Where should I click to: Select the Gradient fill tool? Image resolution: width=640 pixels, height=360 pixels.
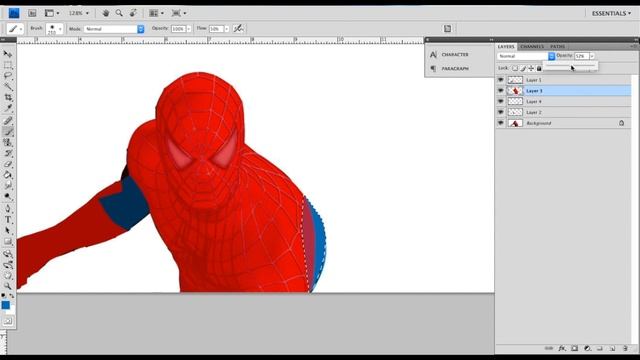point(8,175)
